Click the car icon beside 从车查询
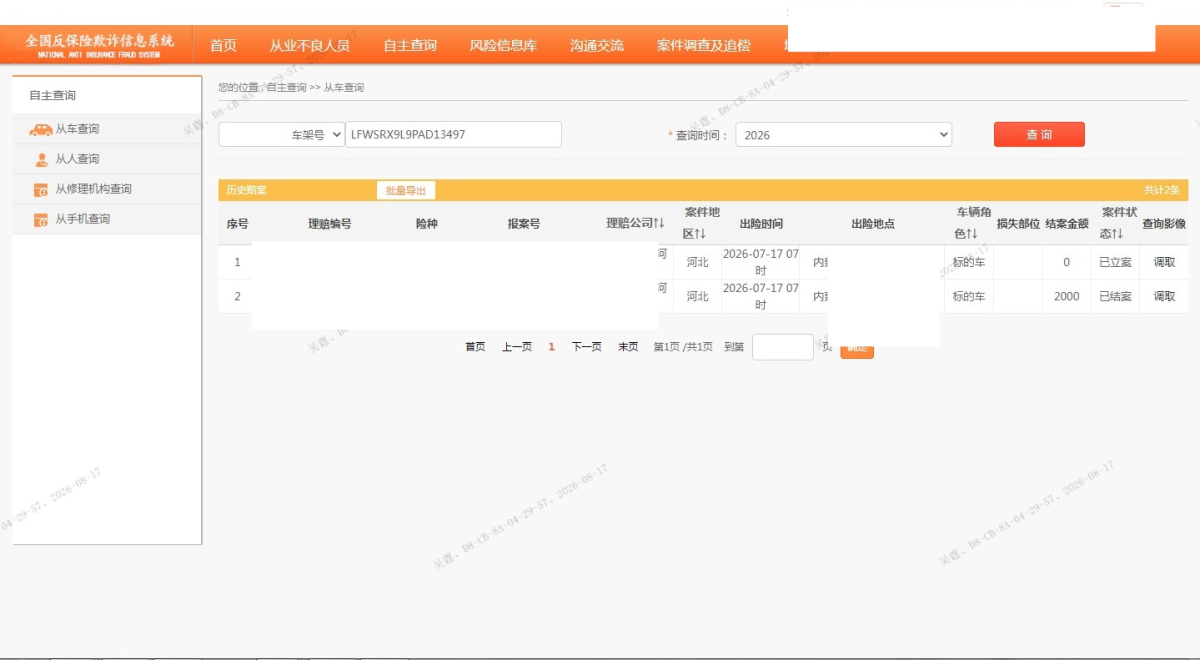This screenshot has width=1200, height=660. [41, 129]
